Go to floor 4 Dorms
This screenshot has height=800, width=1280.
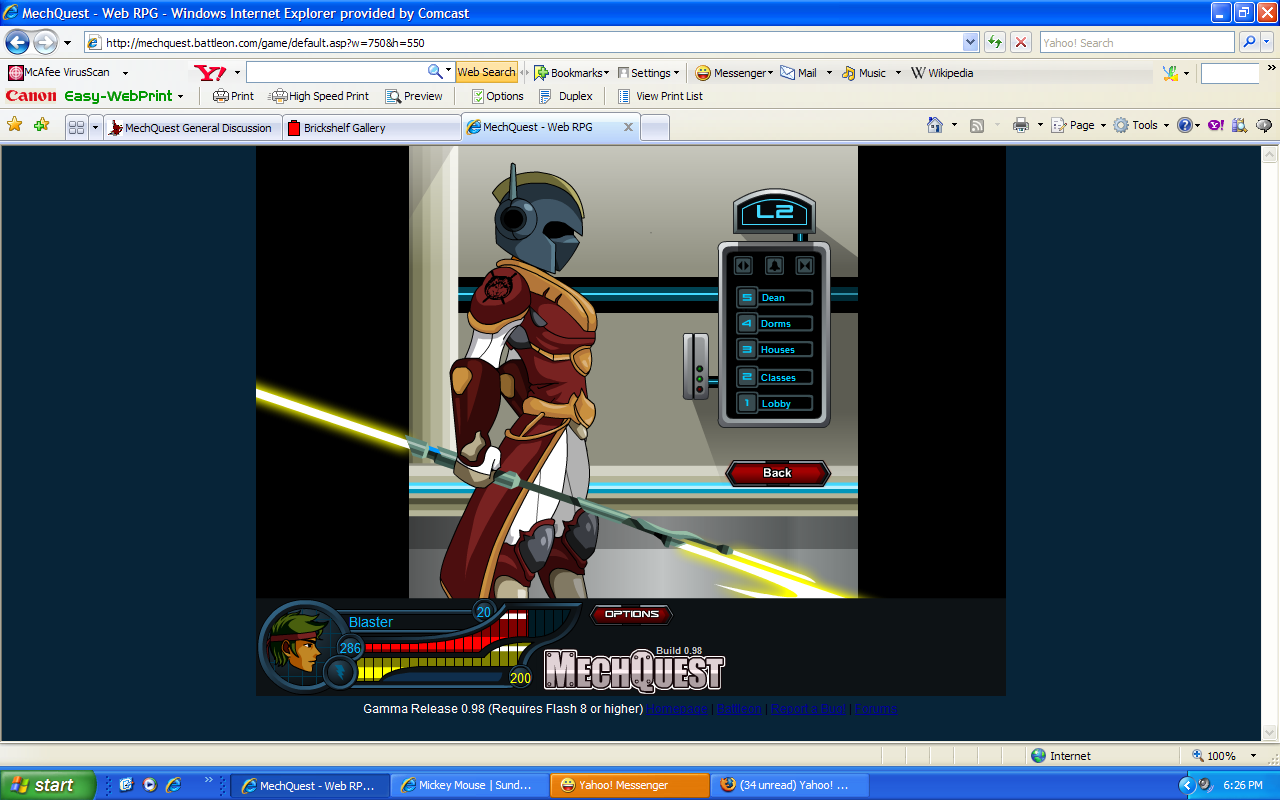click(x=775, y=323)
